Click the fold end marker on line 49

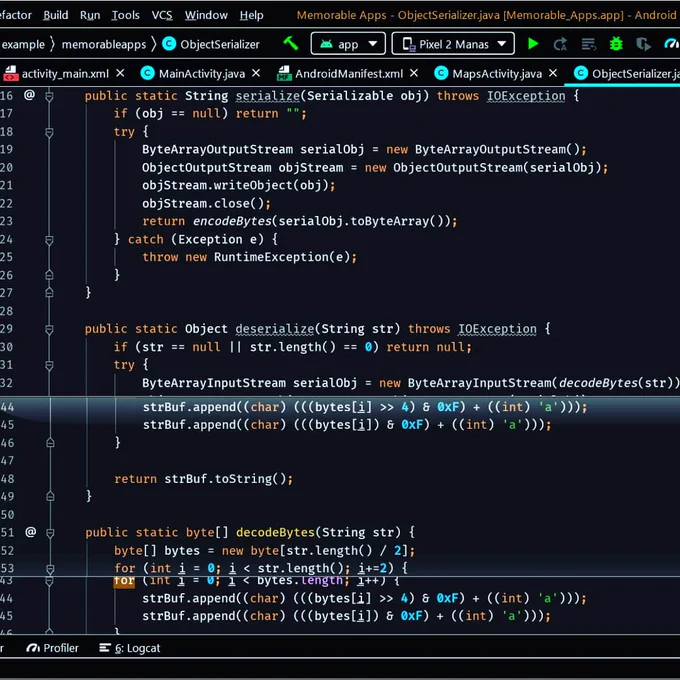[x=50, y=496]
